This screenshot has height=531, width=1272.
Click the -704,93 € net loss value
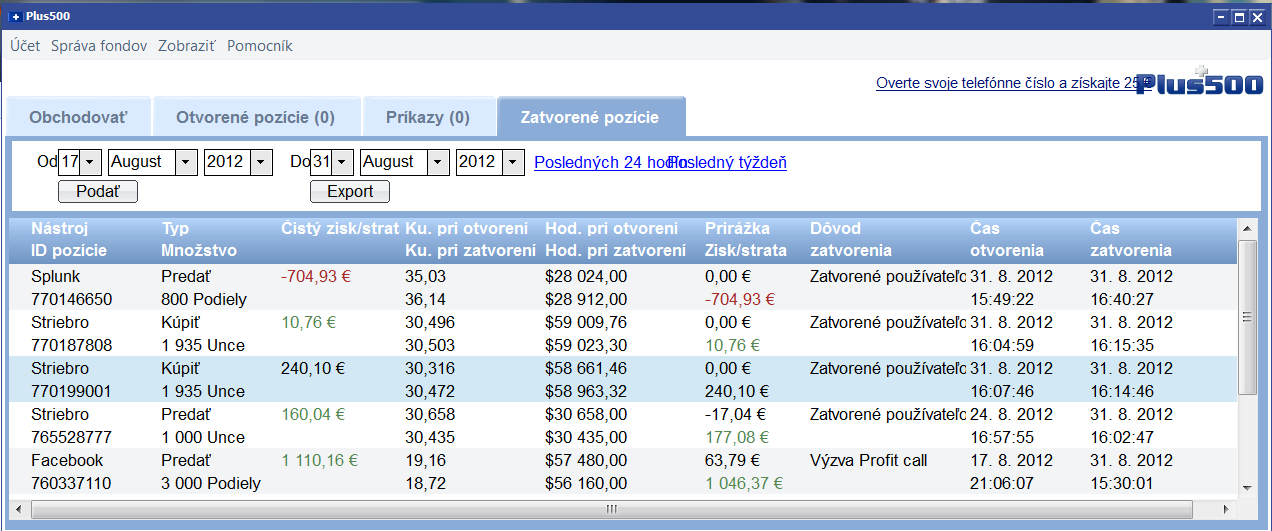pos(317,276)
